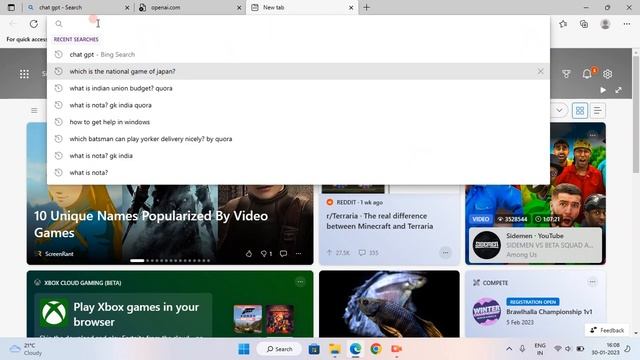This screenshot has width=640, height=360.
Task: Select 'what is indian union budget? quora'
Action: tap(298, 88)
